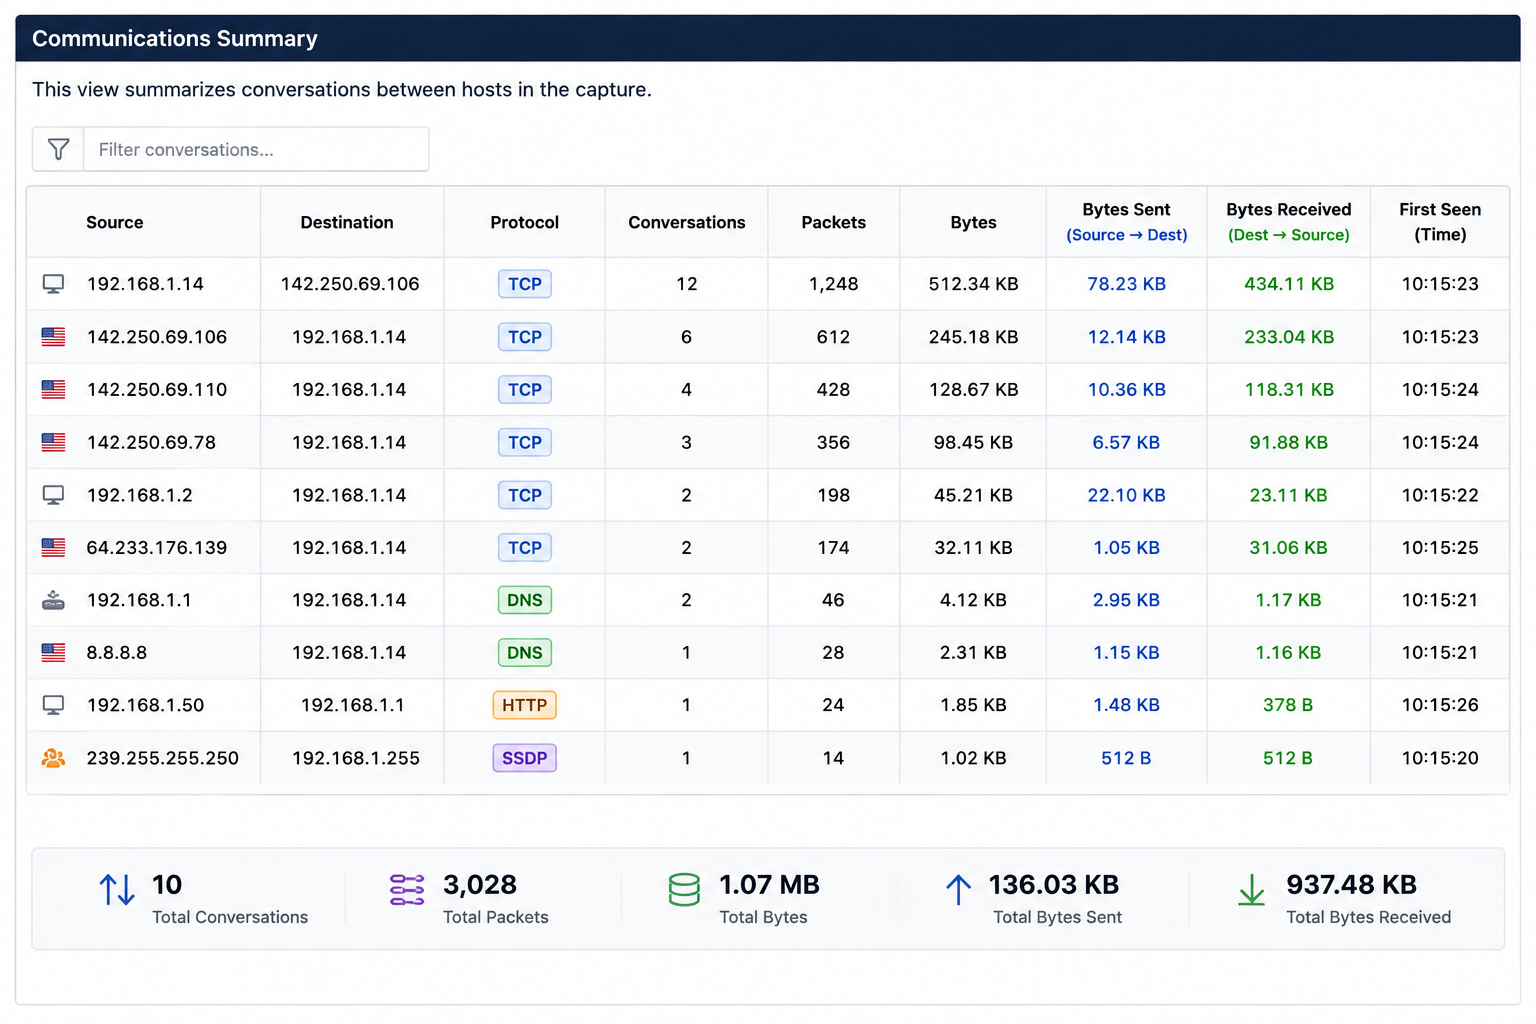The height and width of the screenshot is (1024, 1536).
Task: Click the 128.67 KB bytes cell
Action: pyautogui.click(x=974, y=389)
